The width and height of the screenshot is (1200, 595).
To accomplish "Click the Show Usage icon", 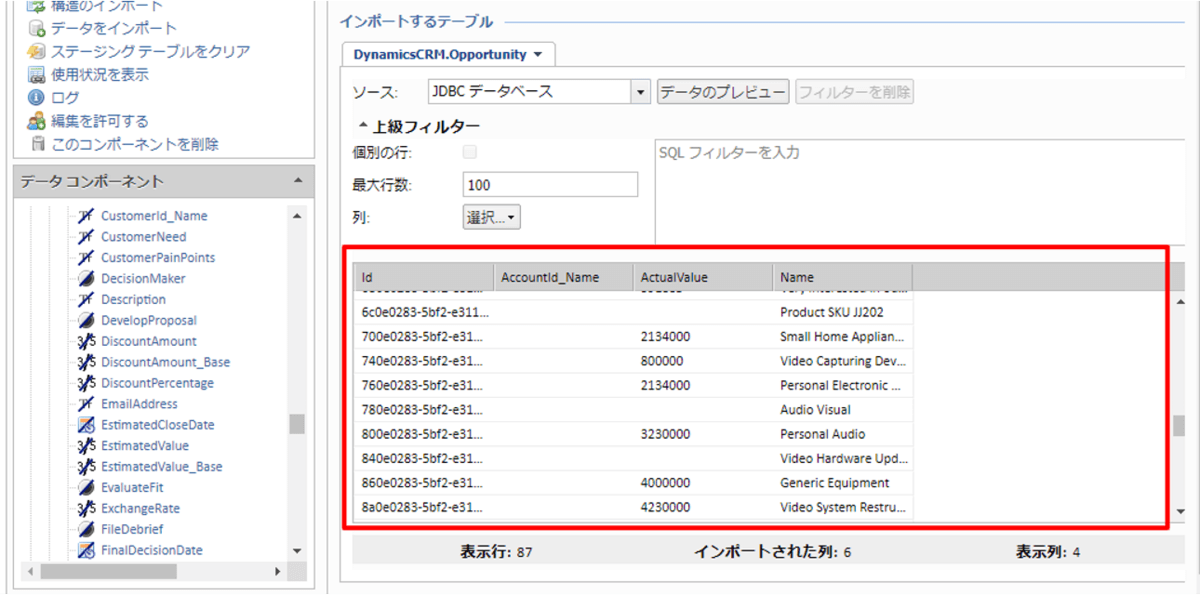I will point(36,74).
